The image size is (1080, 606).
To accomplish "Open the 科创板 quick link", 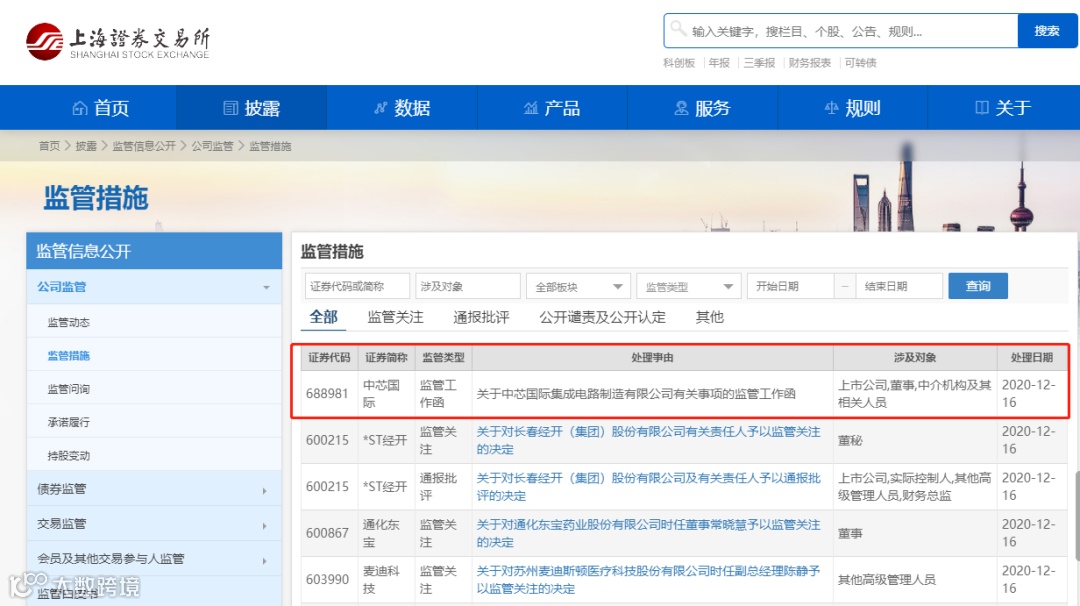I will [x=679, y=63].
